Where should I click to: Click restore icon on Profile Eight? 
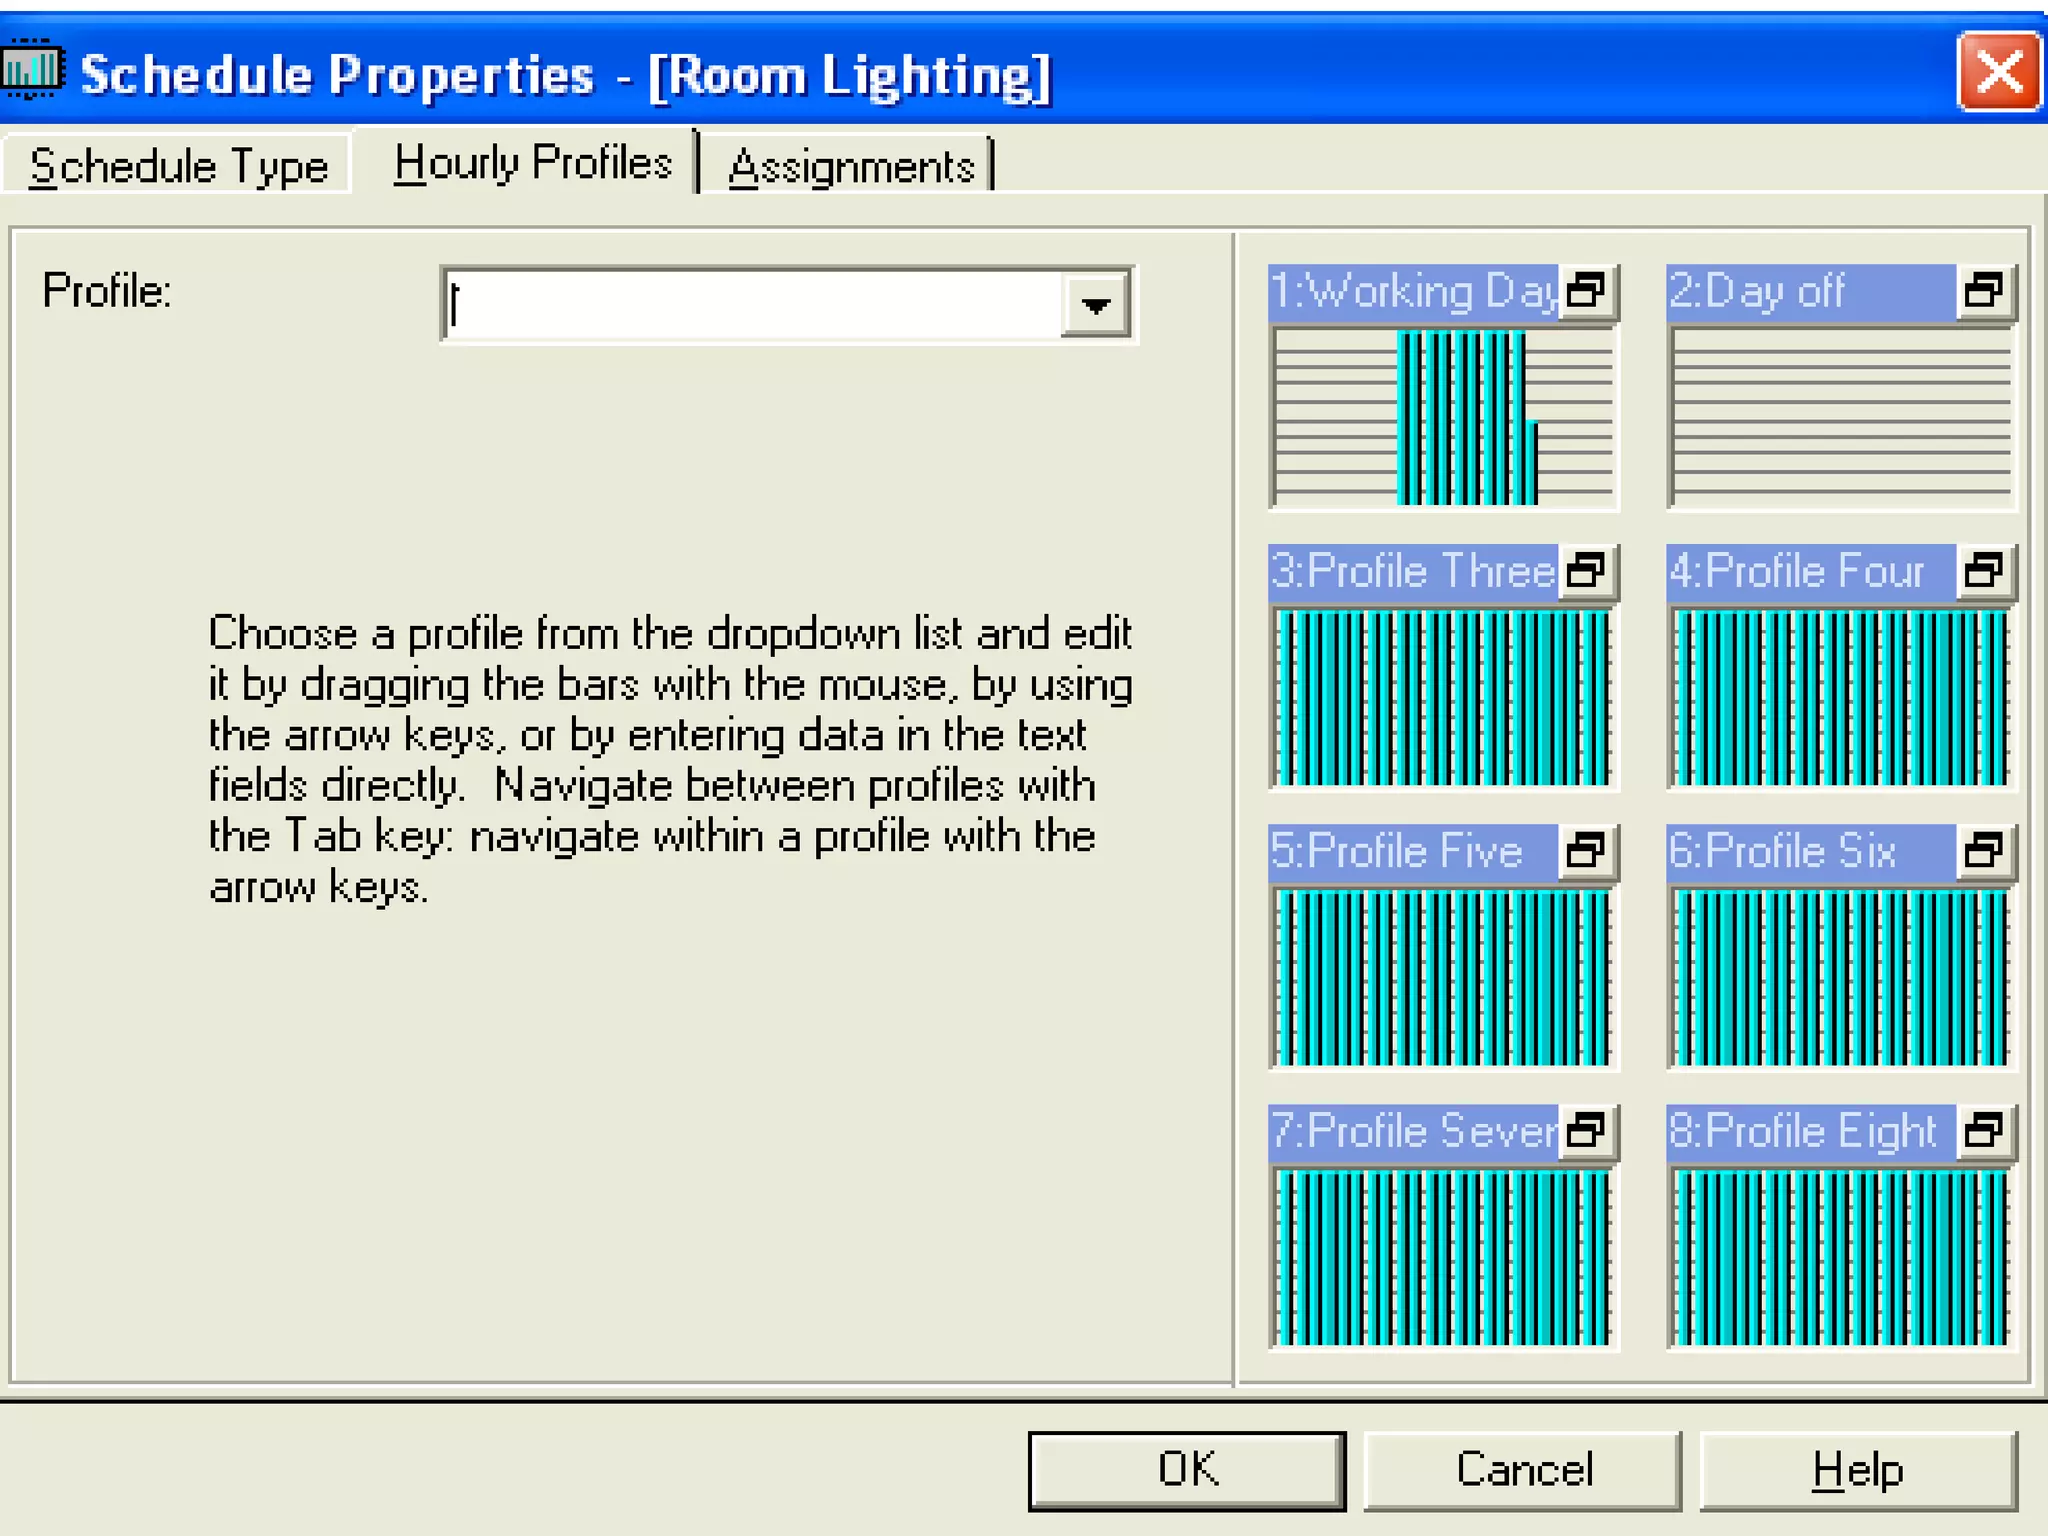click(1984, 1131)
